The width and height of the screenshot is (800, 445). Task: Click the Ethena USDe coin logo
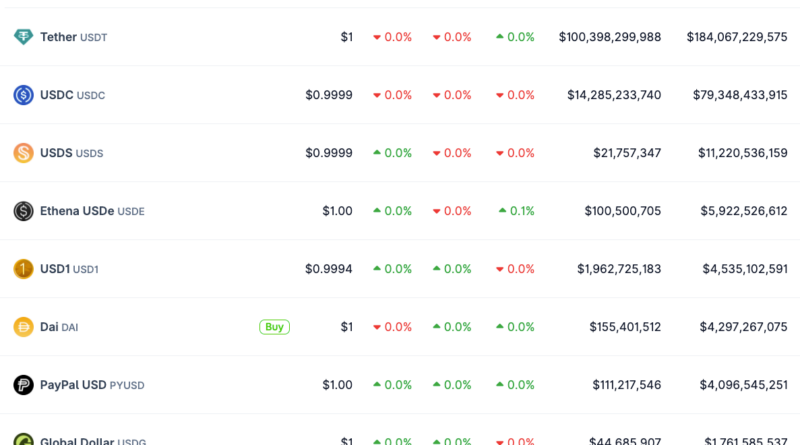click(23, 211)
